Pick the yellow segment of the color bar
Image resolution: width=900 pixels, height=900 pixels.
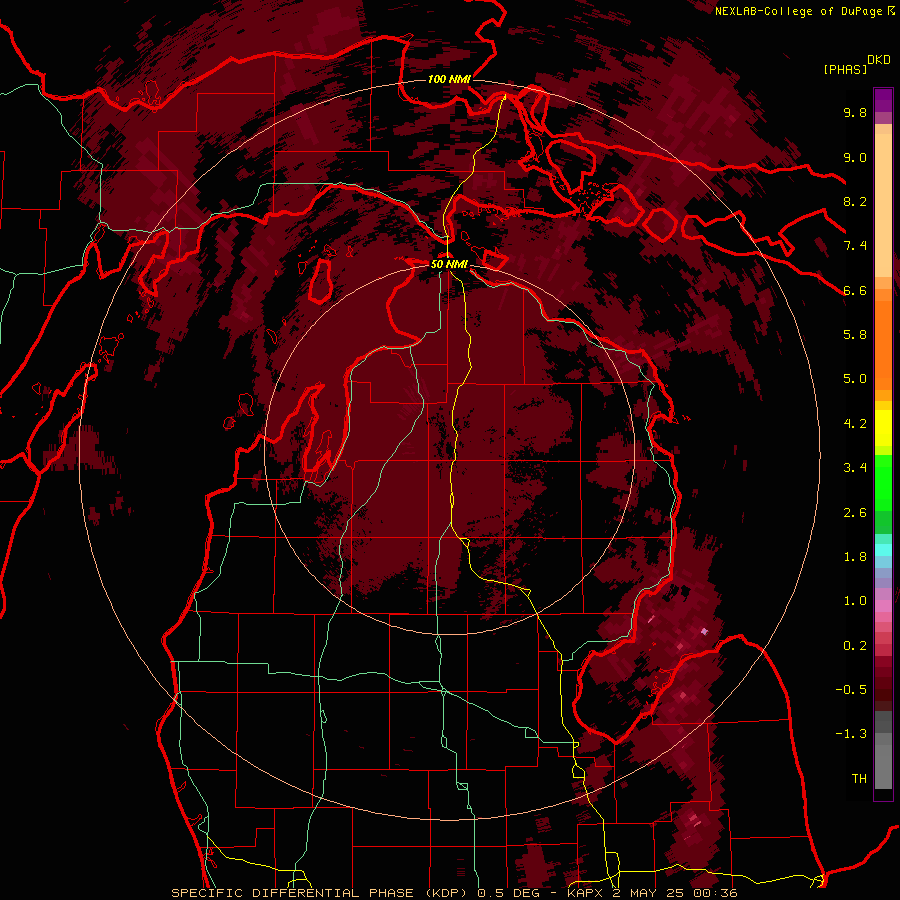click(883, 428)
